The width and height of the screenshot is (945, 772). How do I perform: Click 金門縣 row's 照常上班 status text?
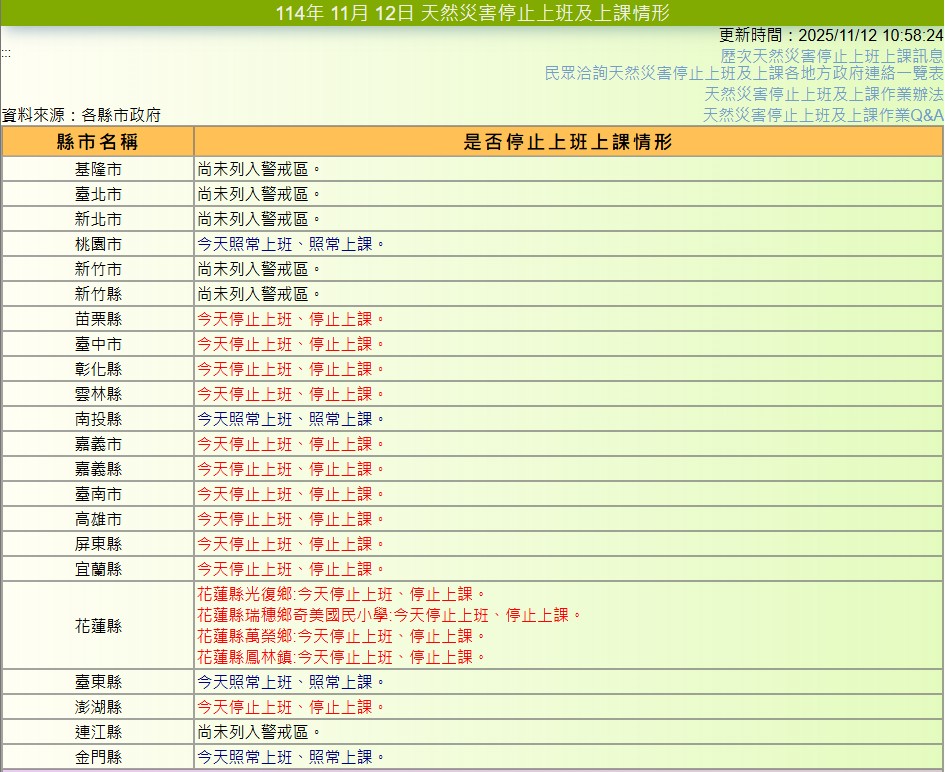pos(290,757)
